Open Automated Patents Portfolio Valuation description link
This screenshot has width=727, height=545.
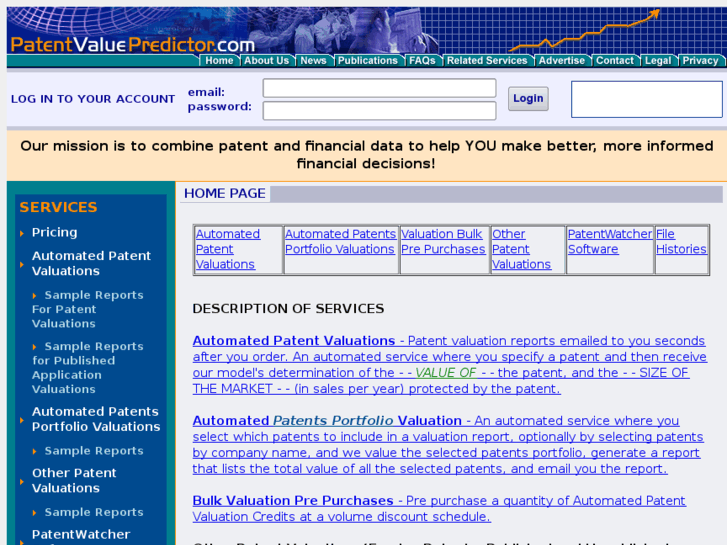click(x=448, y=444)
